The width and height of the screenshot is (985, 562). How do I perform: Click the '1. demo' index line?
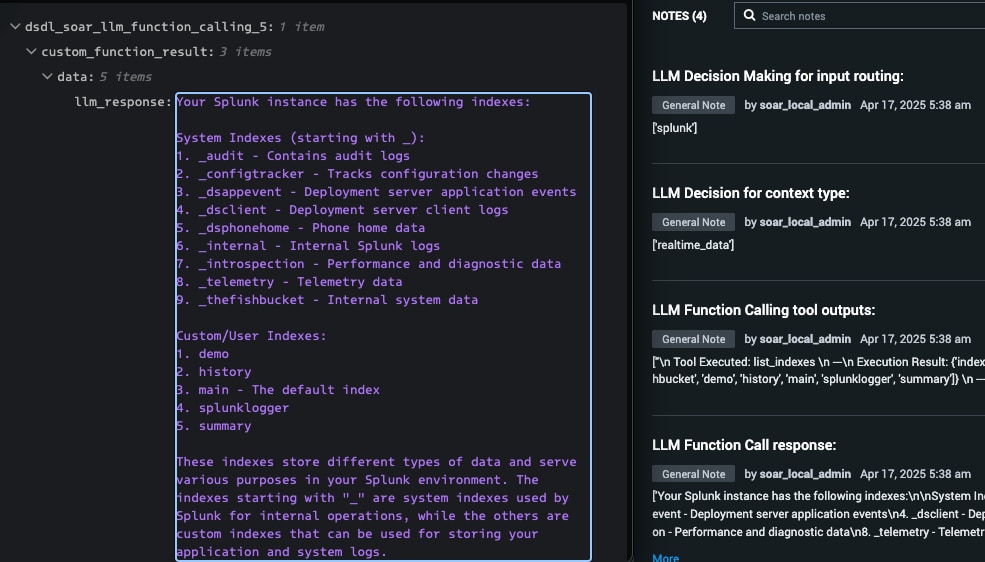coord(202,354)
